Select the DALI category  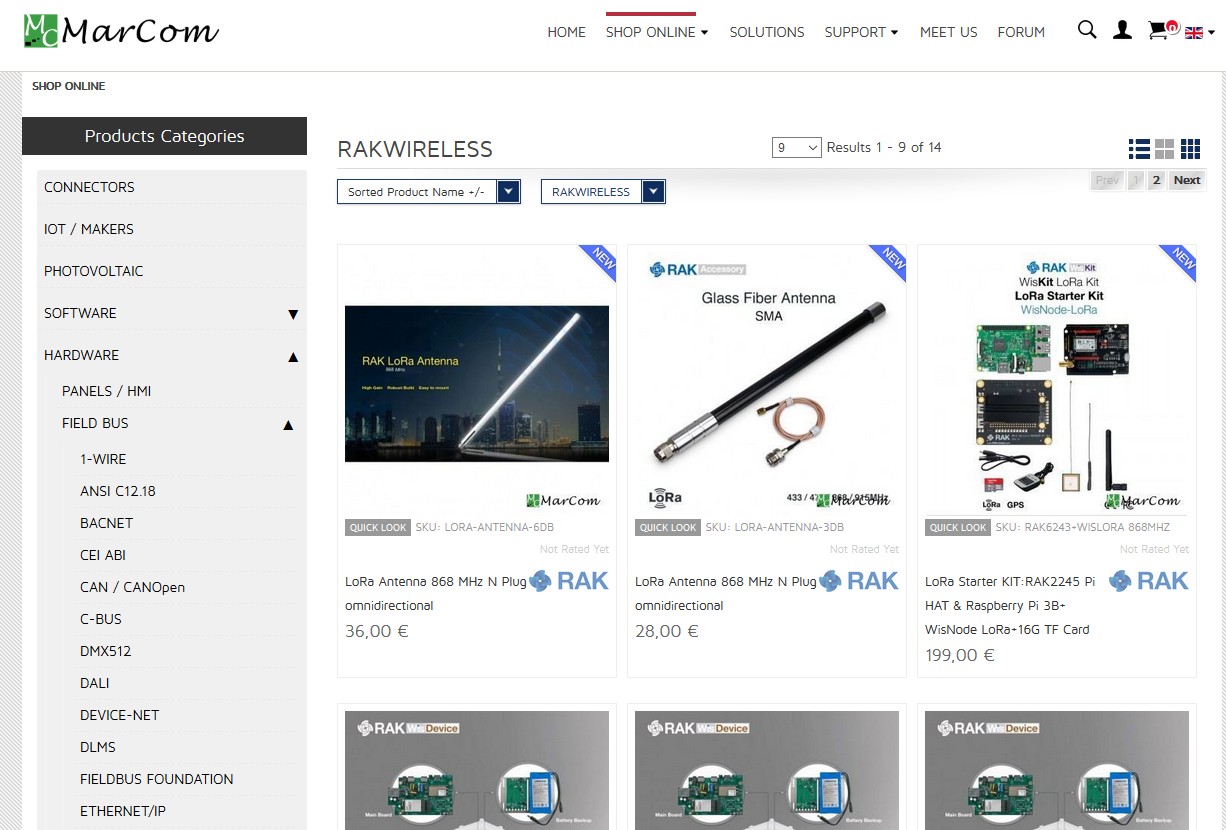click(95, 683)
